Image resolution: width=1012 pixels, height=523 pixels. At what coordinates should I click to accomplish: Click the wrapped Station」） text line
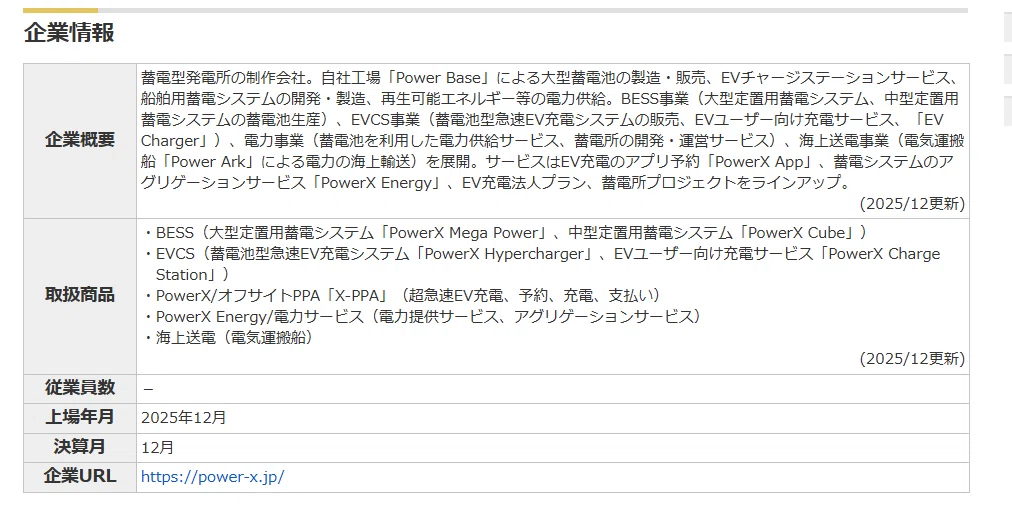click(192, 275)
